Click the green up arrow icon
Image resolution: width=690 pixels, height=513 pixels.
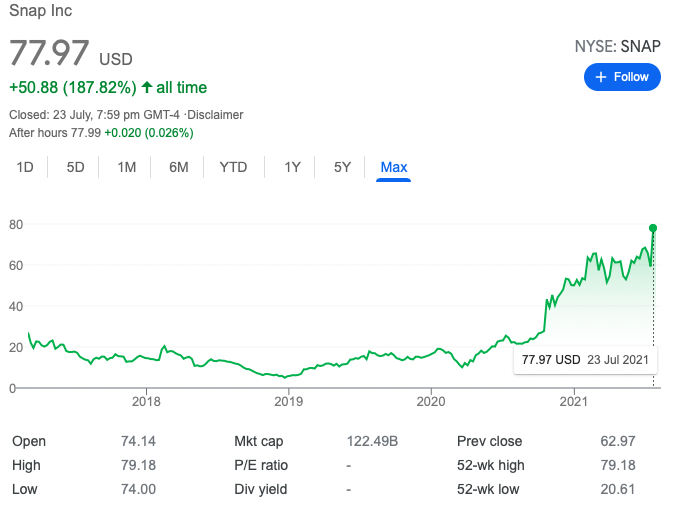pos(147,88)
